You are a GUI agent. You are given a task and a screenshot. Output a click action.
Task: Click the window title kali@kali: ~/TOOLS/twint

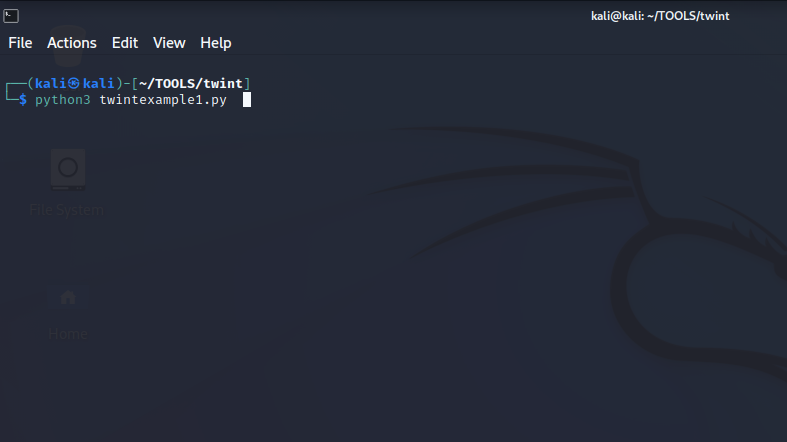[x=660, y=16]
